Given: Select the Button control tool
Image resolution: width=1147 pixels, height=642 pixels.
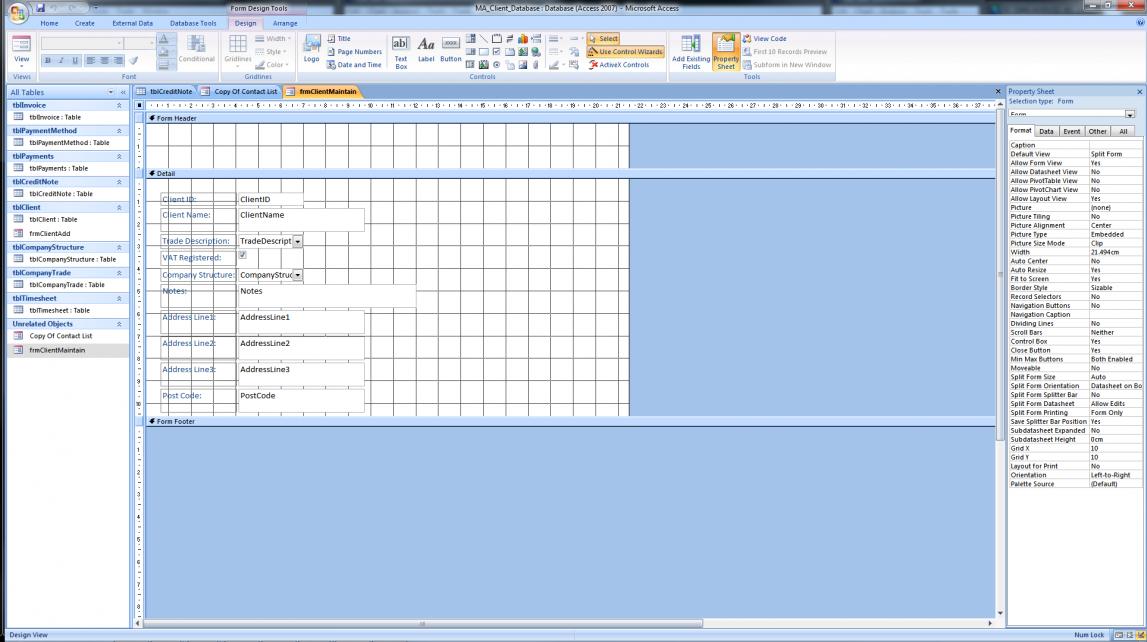Looking at the screenshot, I should 451,49.
